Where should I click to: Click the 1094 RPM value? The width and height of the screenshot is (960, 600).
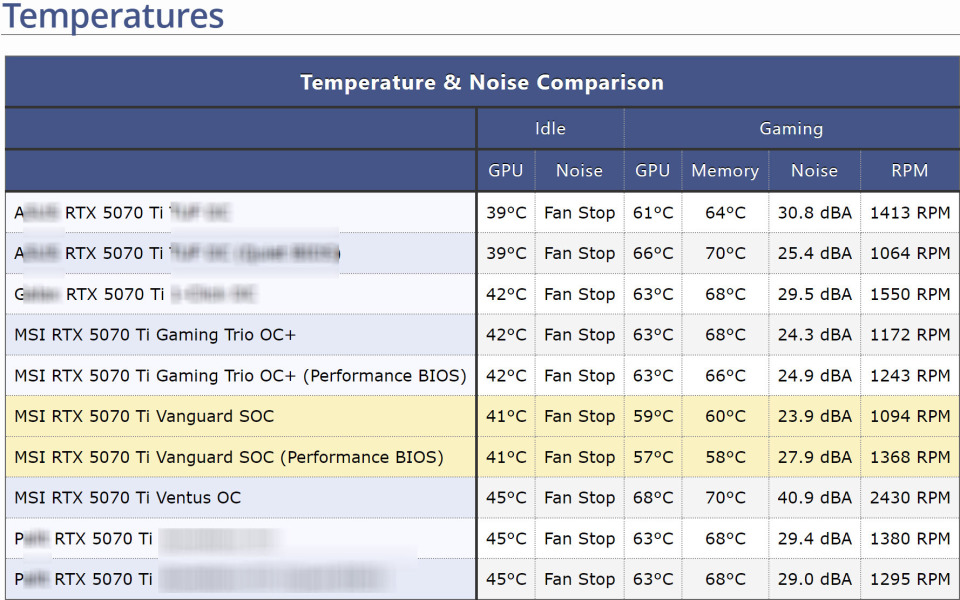tap(909, 416)
